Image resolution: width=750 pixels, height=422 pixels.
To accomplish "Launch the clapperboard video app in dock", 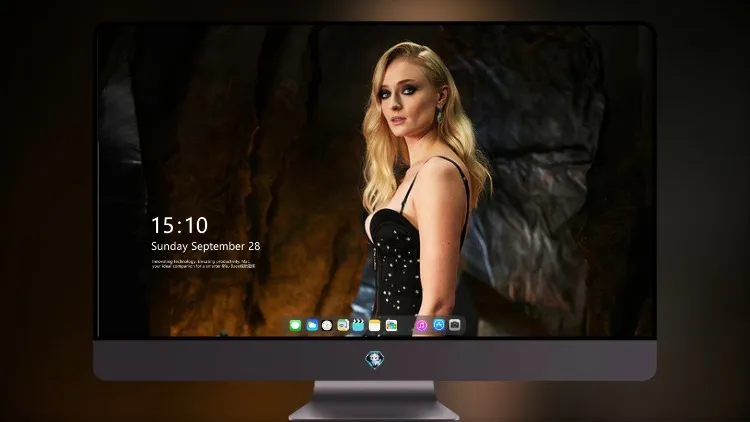I will (x=358, y=325).
